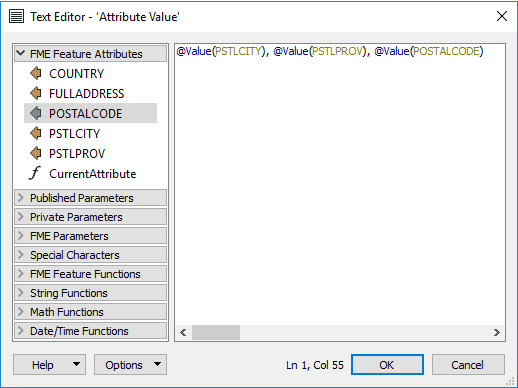Viewport: 518px width, 388px height.
Task: Click the PSTLCITY attribute arrow icon
Action: coord(36,133)
